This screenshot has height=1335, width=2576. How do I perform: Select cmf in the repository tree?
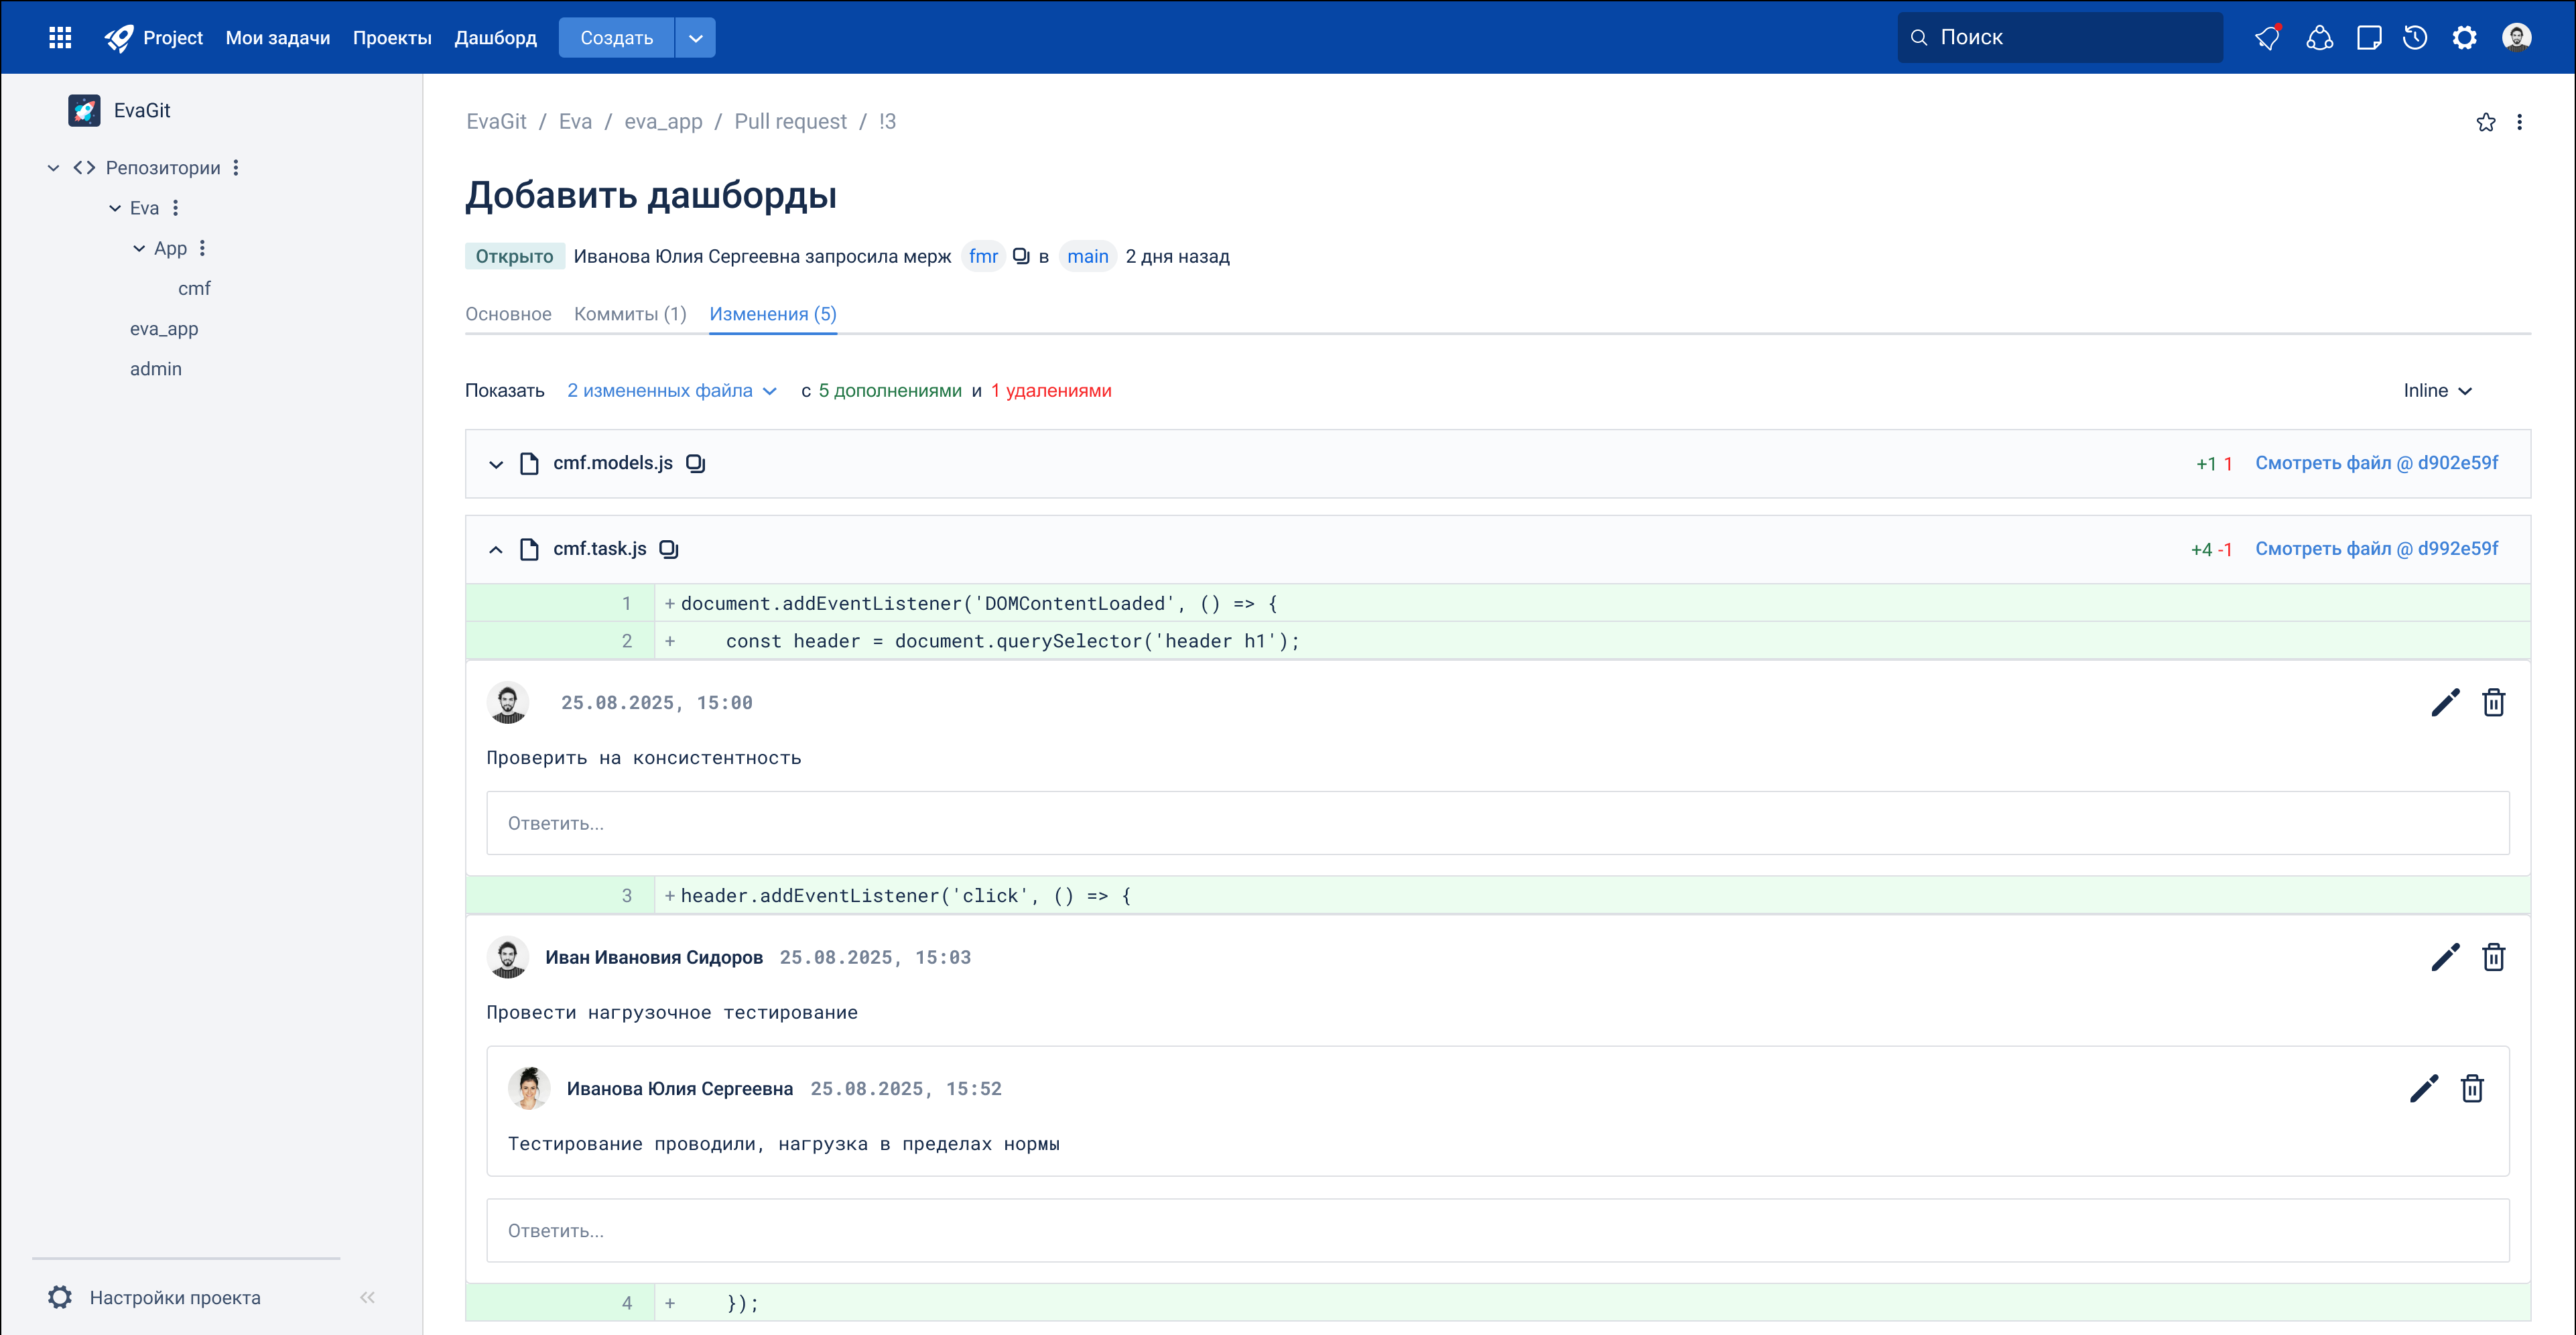(x=194, y=289)
